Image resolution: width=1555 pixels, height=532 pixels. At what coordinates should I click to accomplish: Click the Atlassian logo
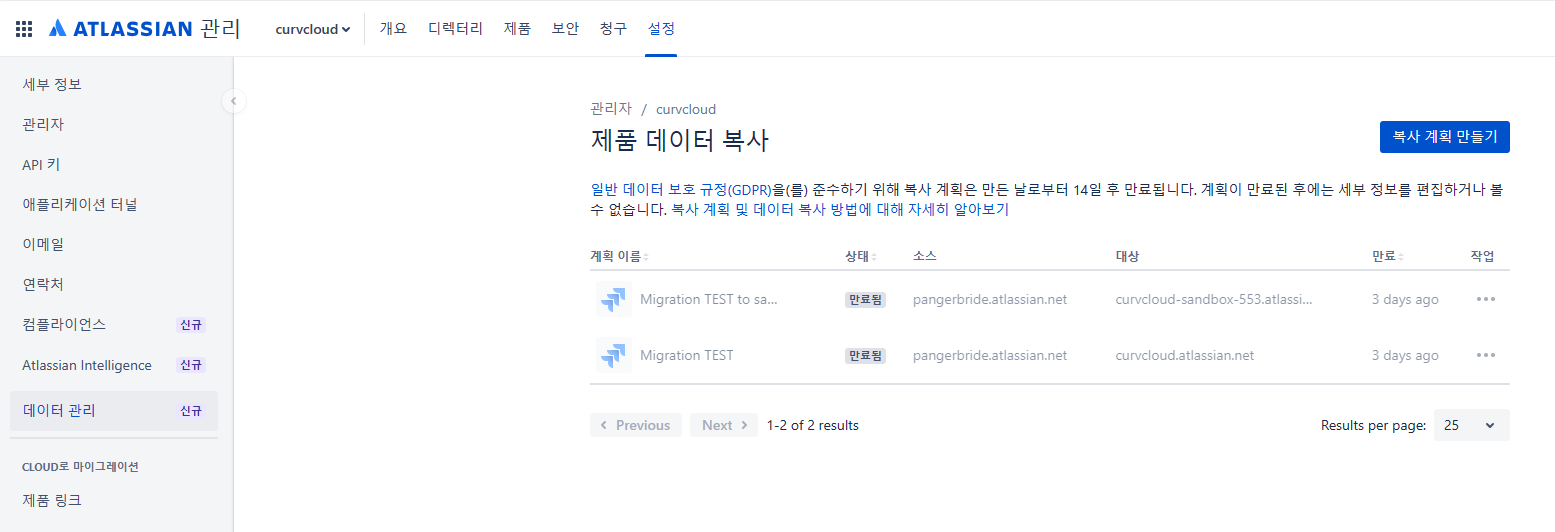coord(144,29)
